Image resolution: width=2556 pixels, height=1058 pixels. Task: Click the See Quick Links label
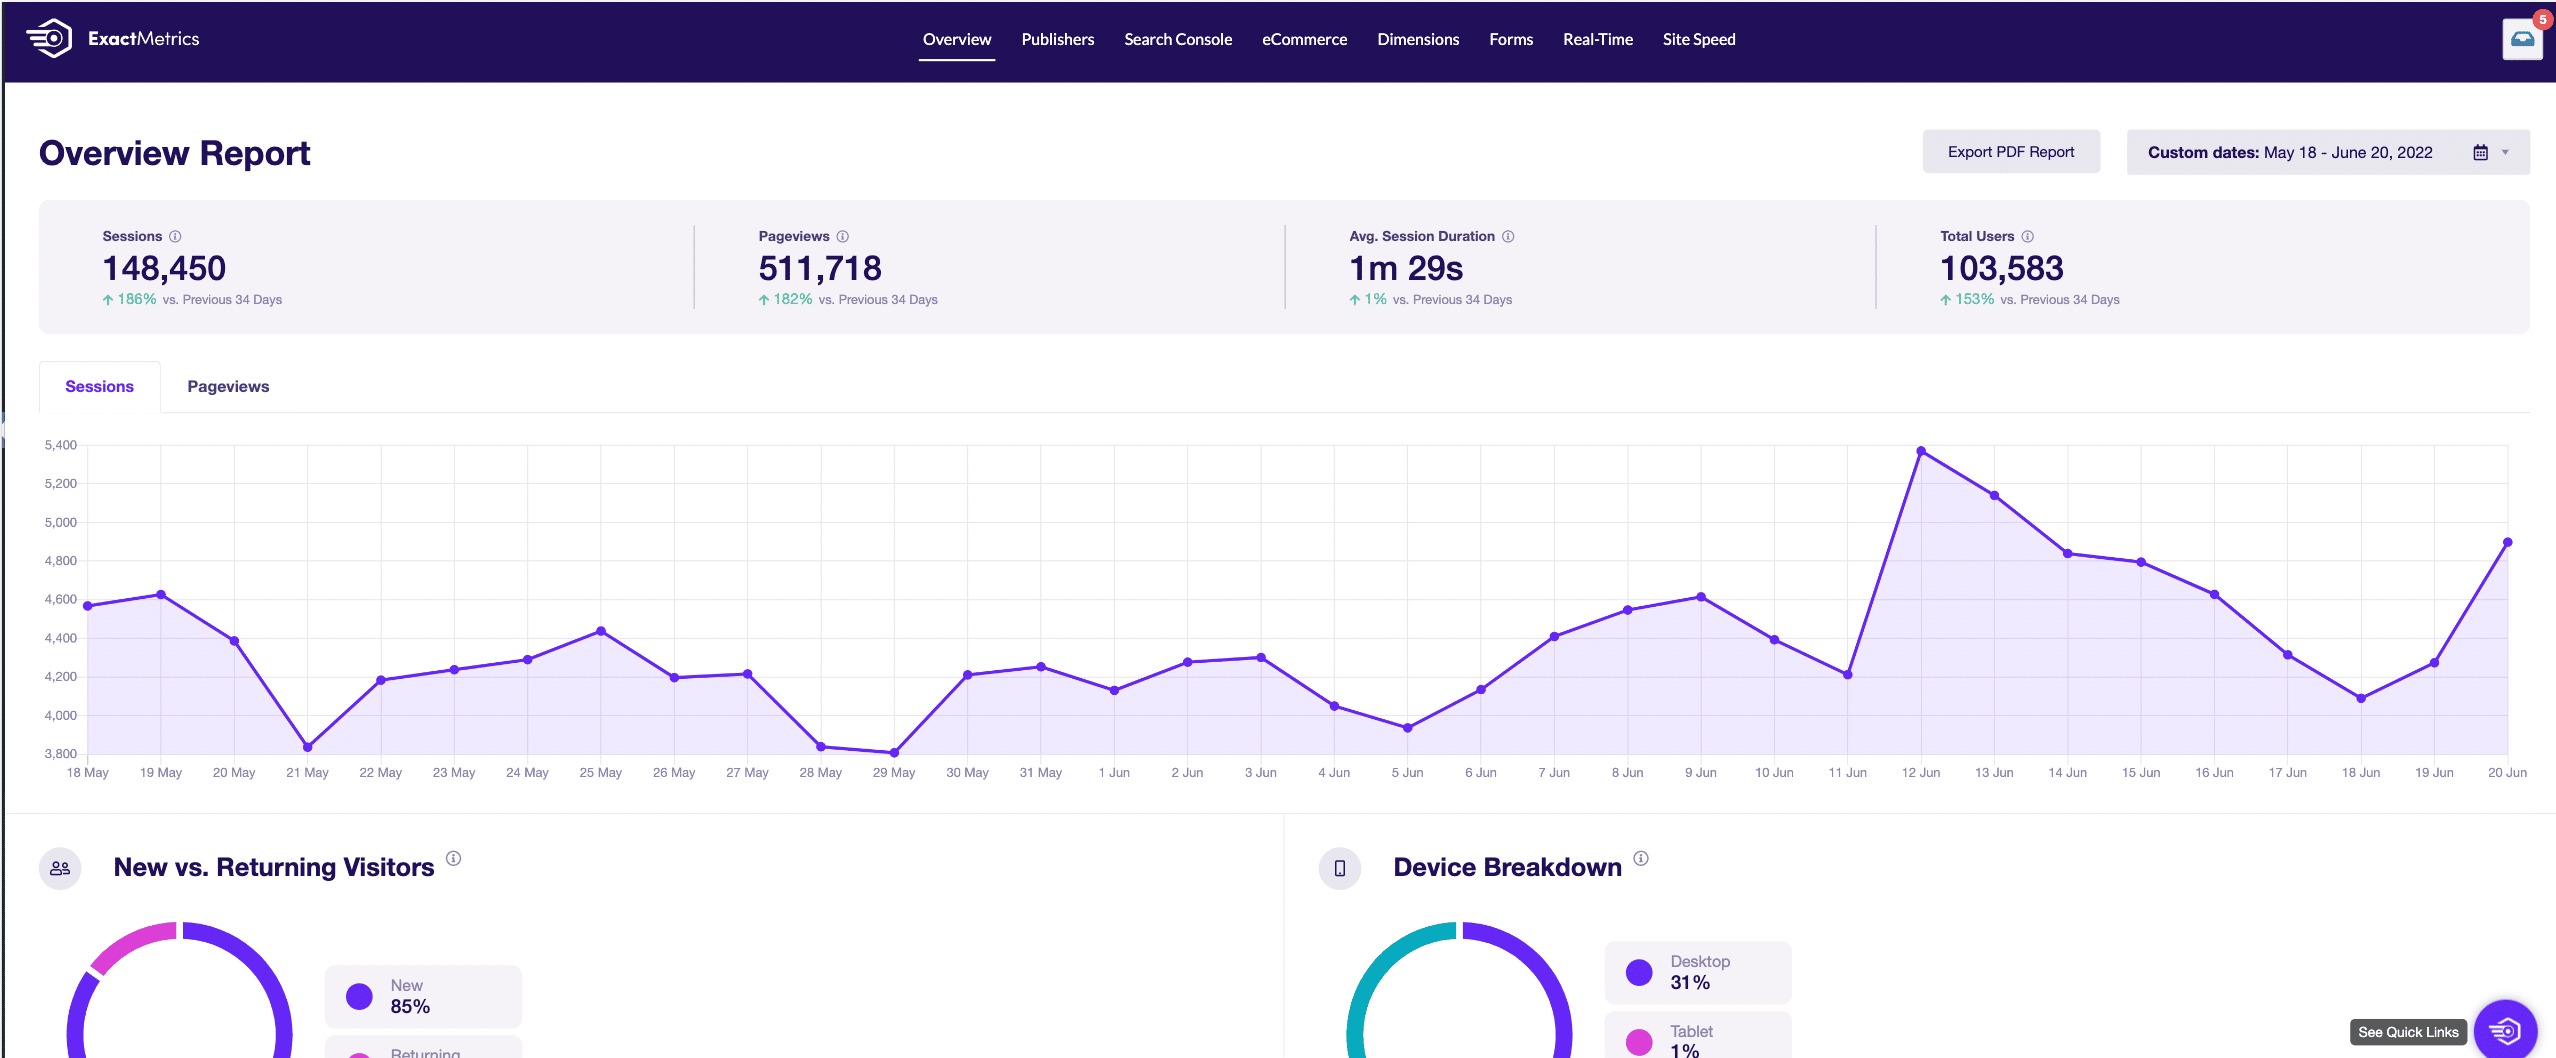click(x=2408, y=1032)
